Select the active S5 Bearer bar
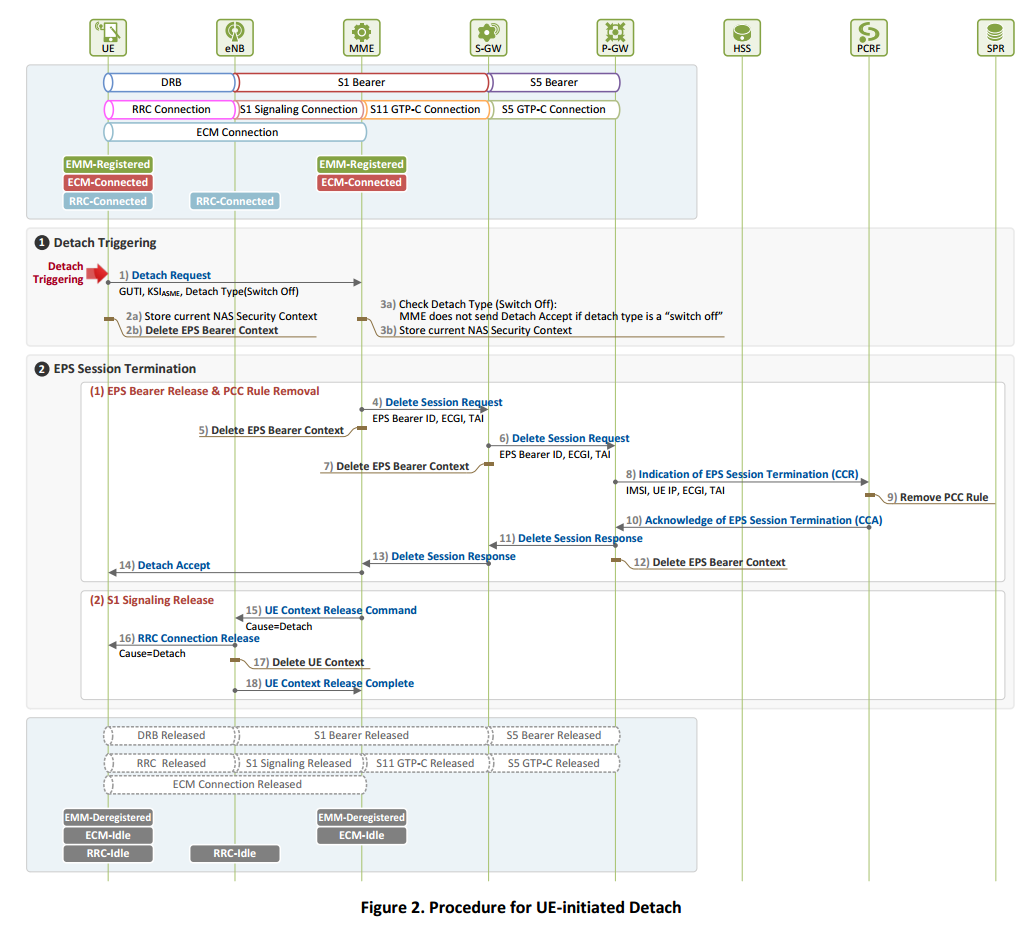This screenshot has height=927, width=1033. pos(553,82)
